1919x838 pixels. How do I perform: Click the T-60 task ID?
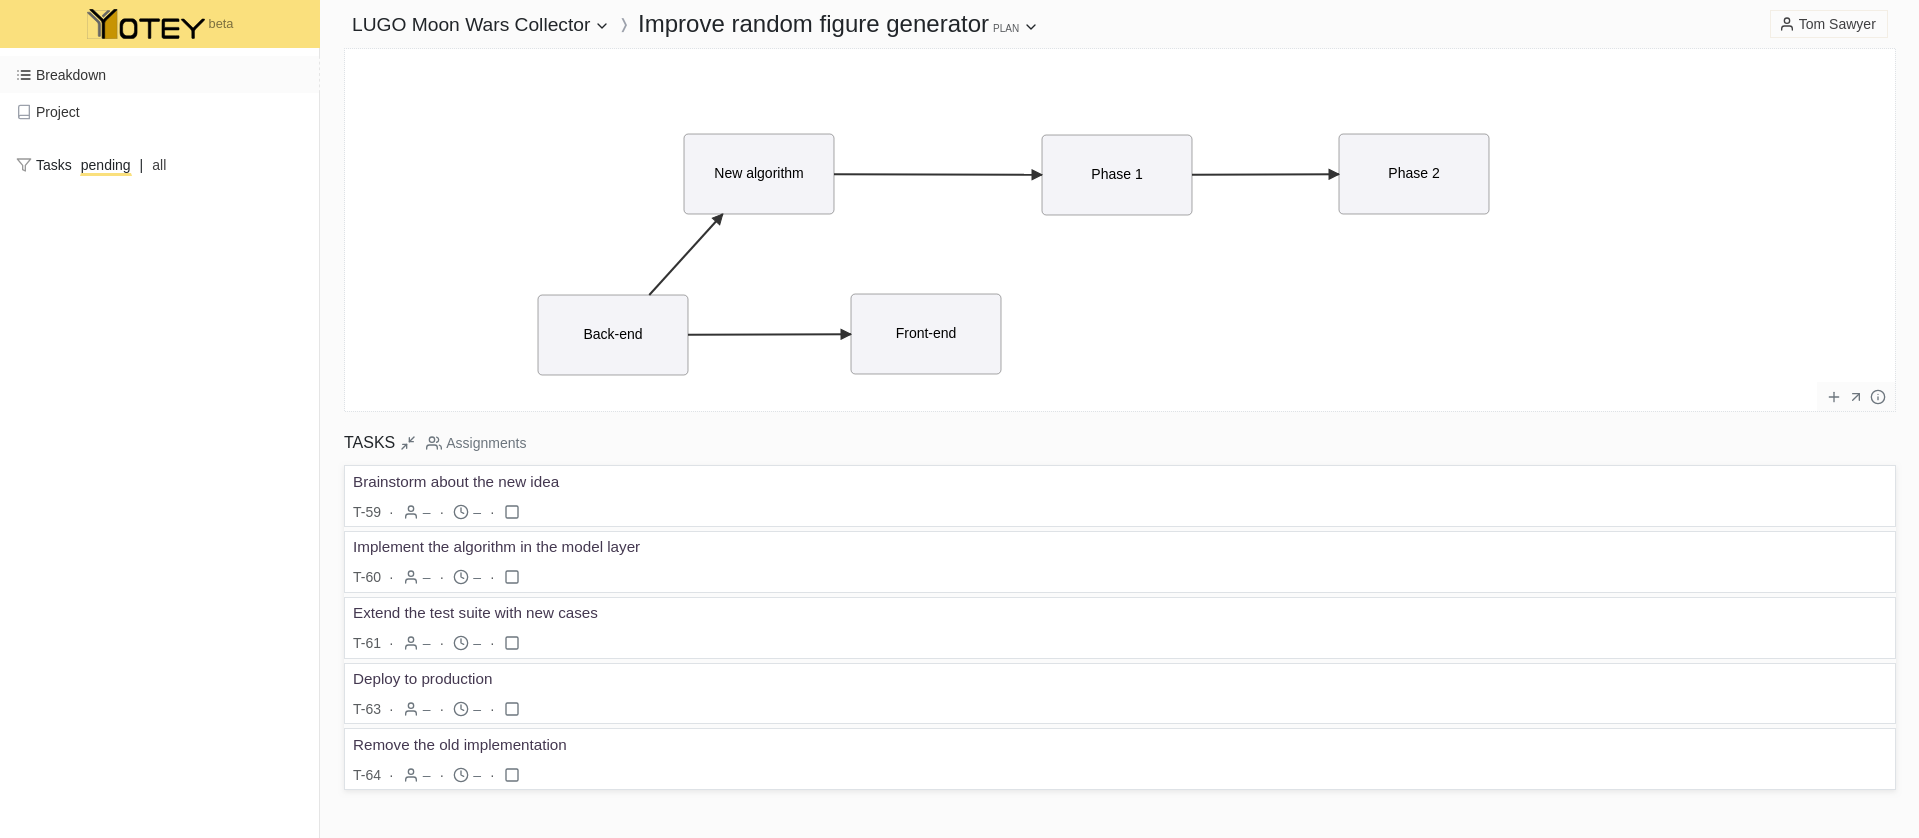(x=367, y=577)
